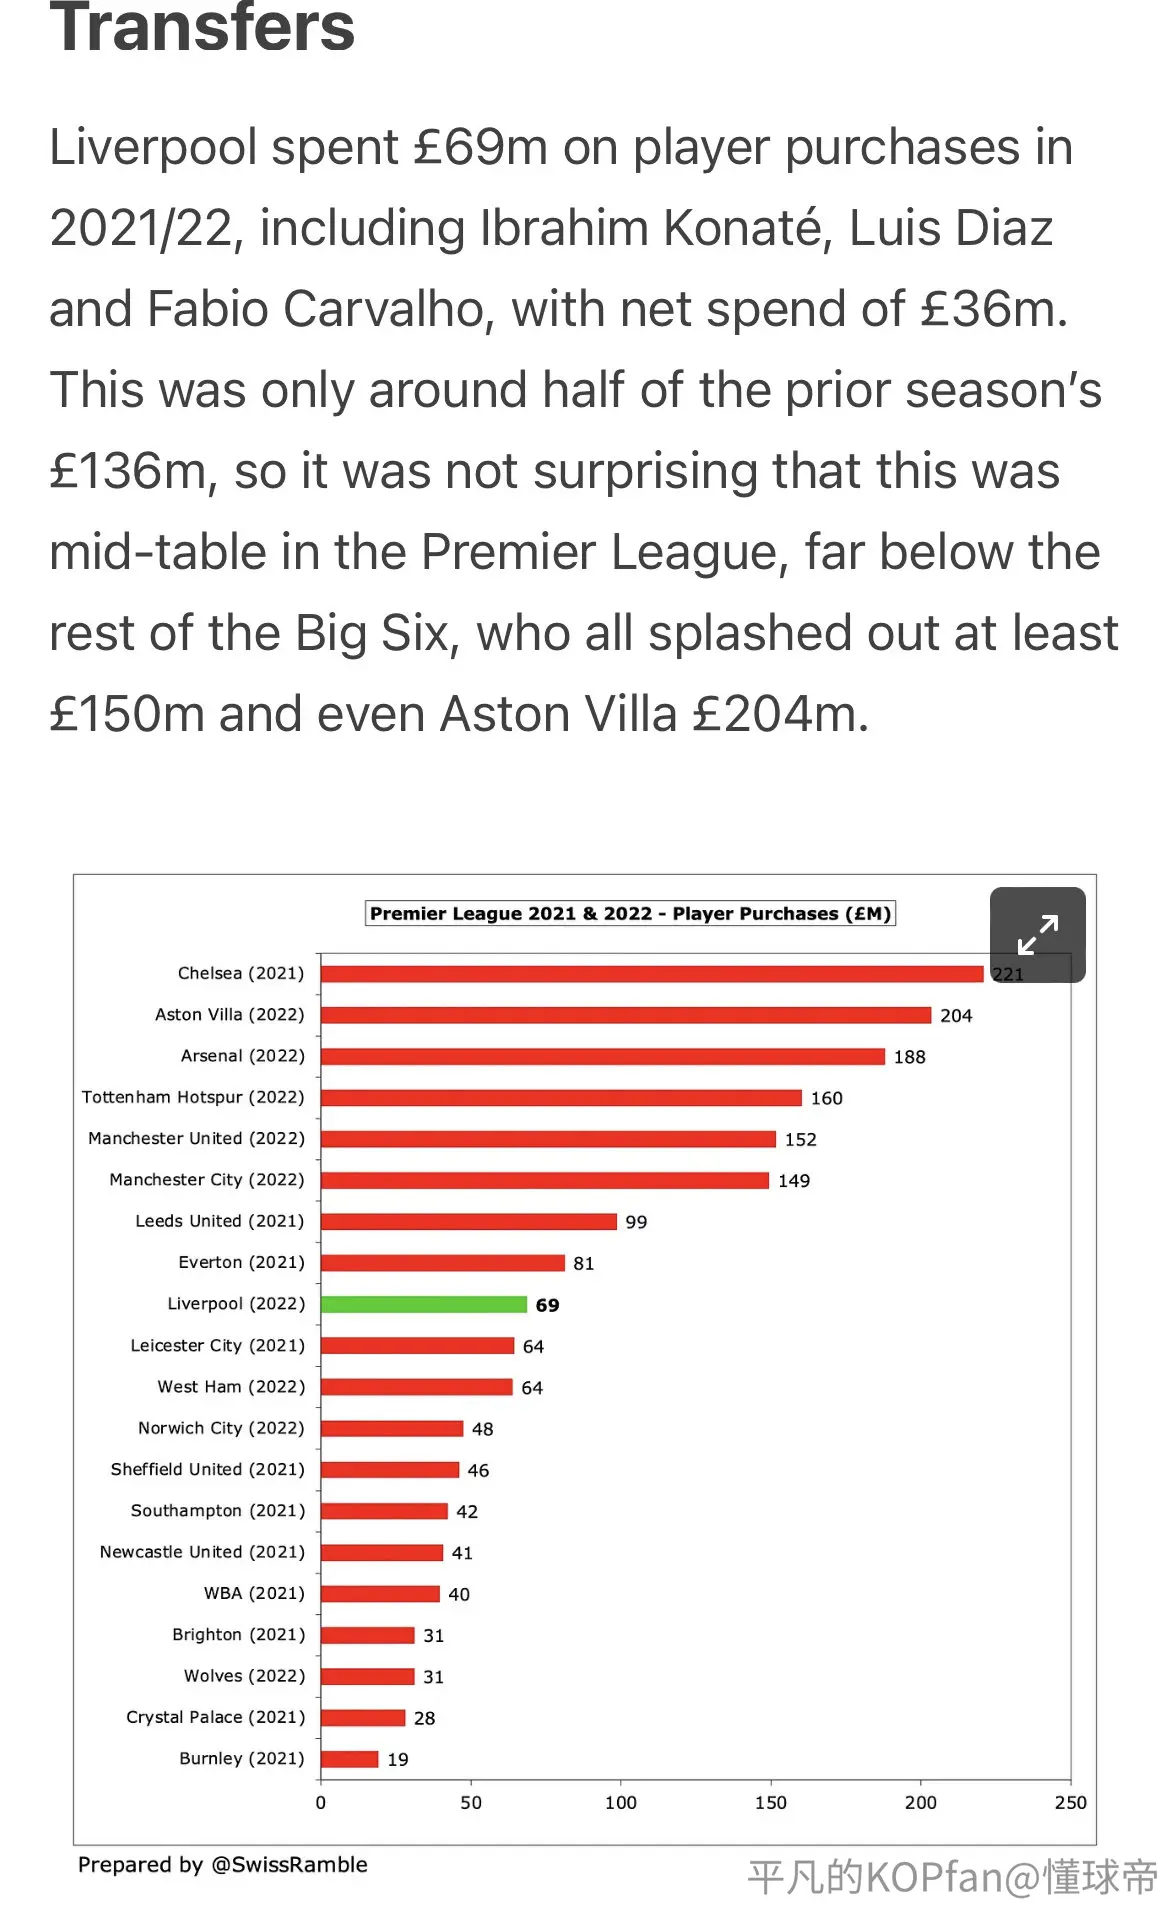Tap the 250 axis tick label
This screenshot has height=1909, width=1170.
[x=1070, y=1802]
